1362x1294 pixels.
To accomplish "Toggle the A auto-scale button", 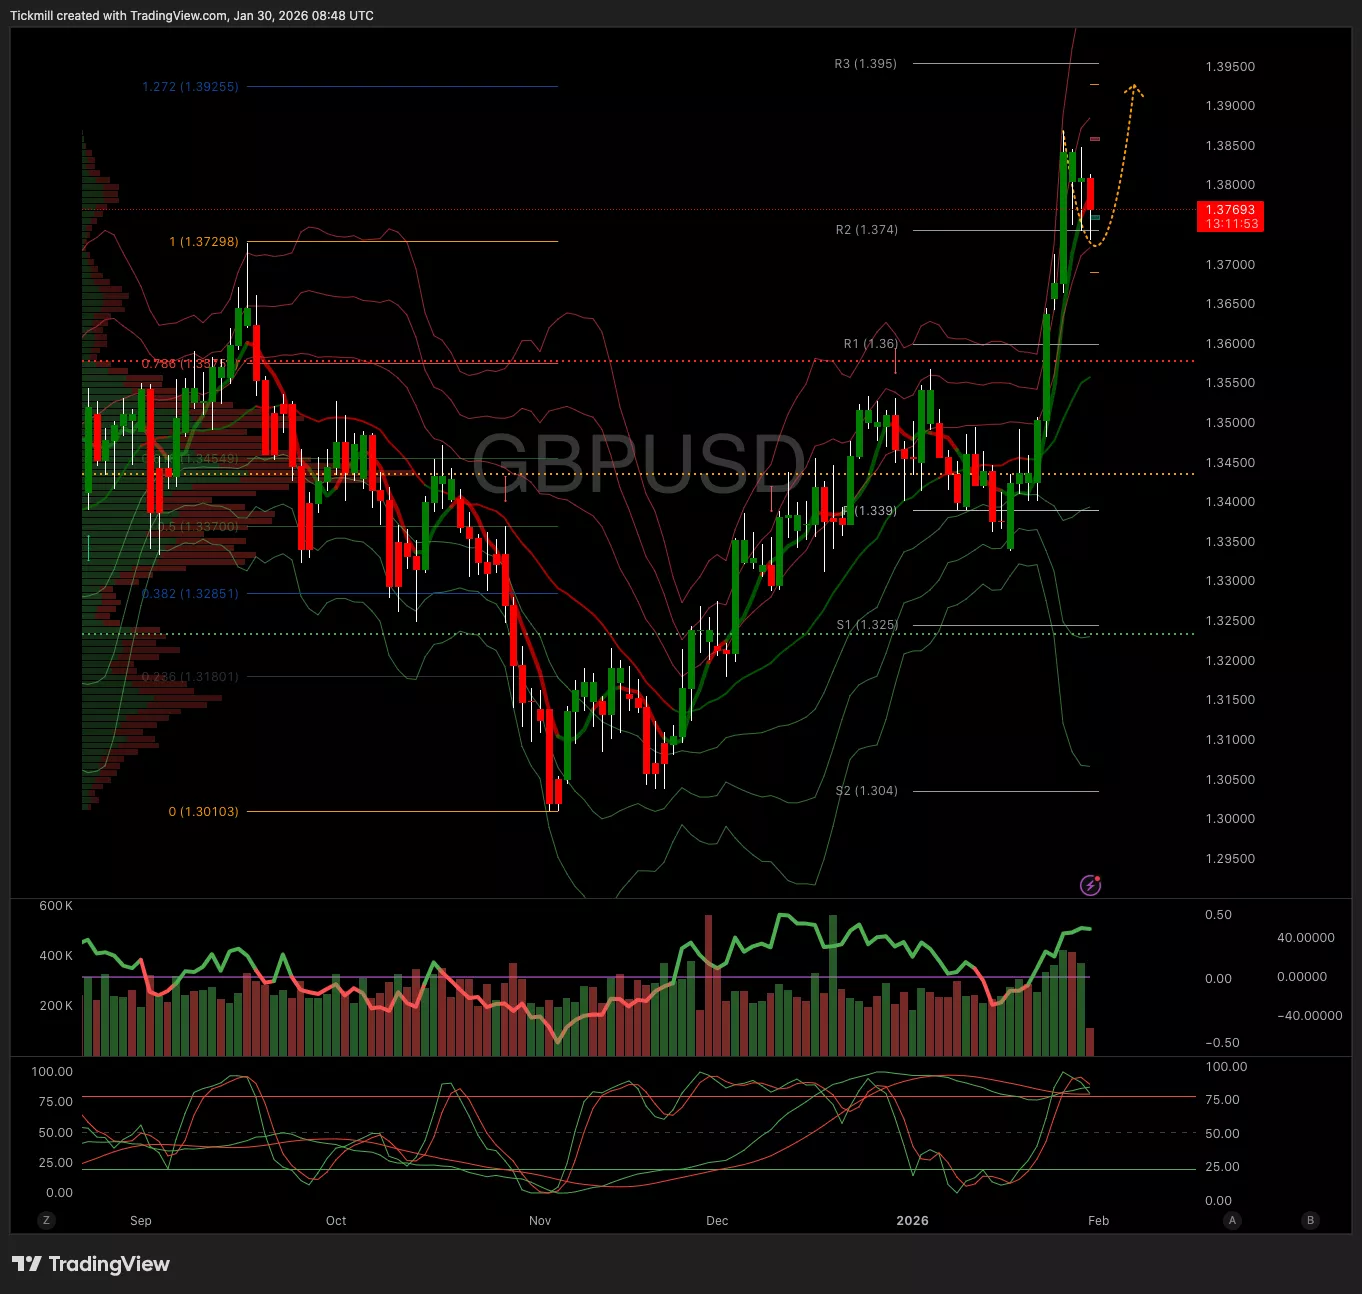I will (1232, 1220).
